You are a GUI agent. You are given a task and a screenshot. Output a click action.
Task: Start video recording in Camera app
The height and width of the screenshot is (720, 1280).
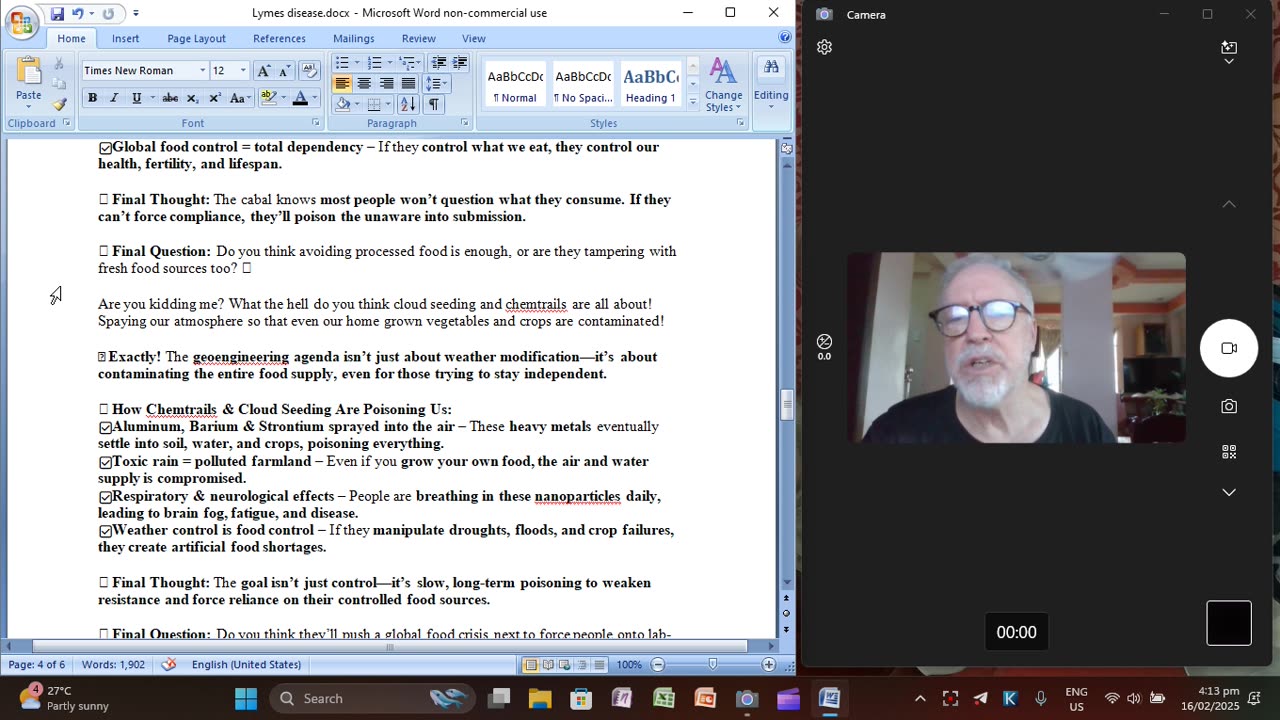click(1229, 348)
